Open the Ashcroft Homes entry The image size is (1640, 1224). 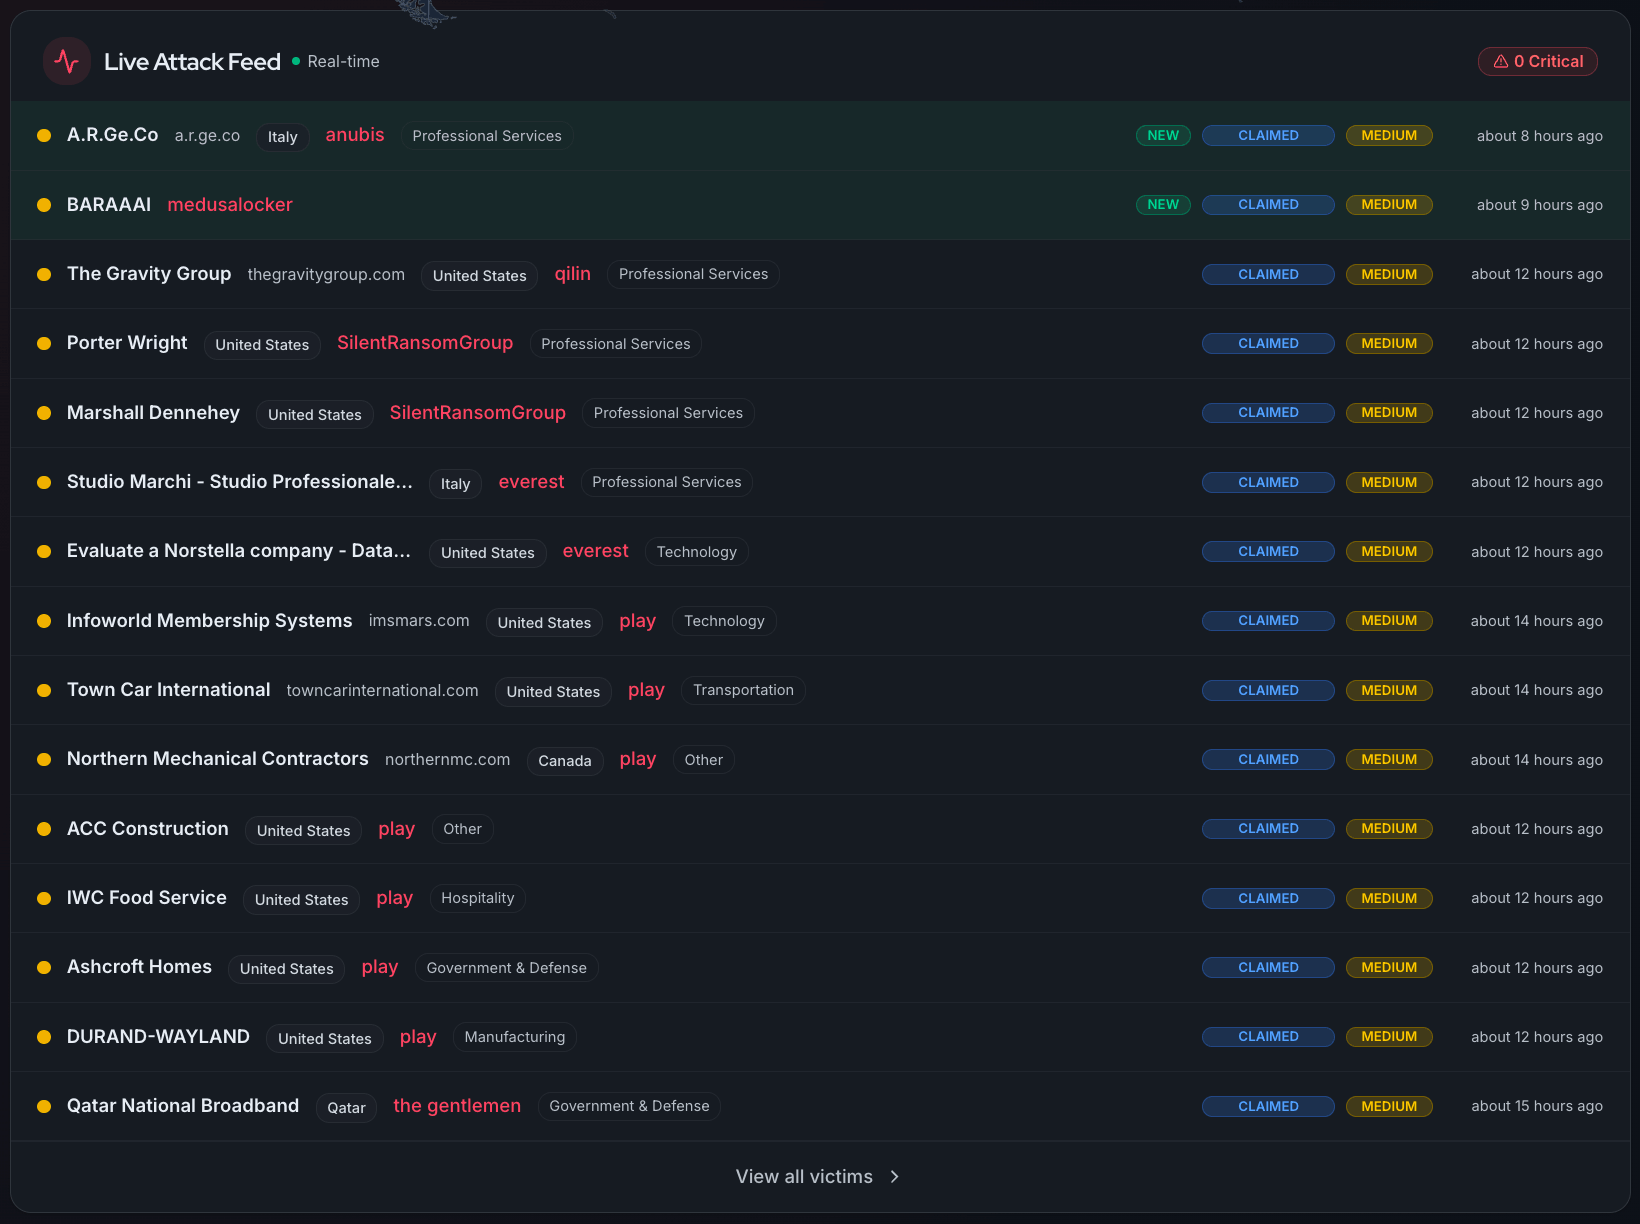[x=139, y=967]
